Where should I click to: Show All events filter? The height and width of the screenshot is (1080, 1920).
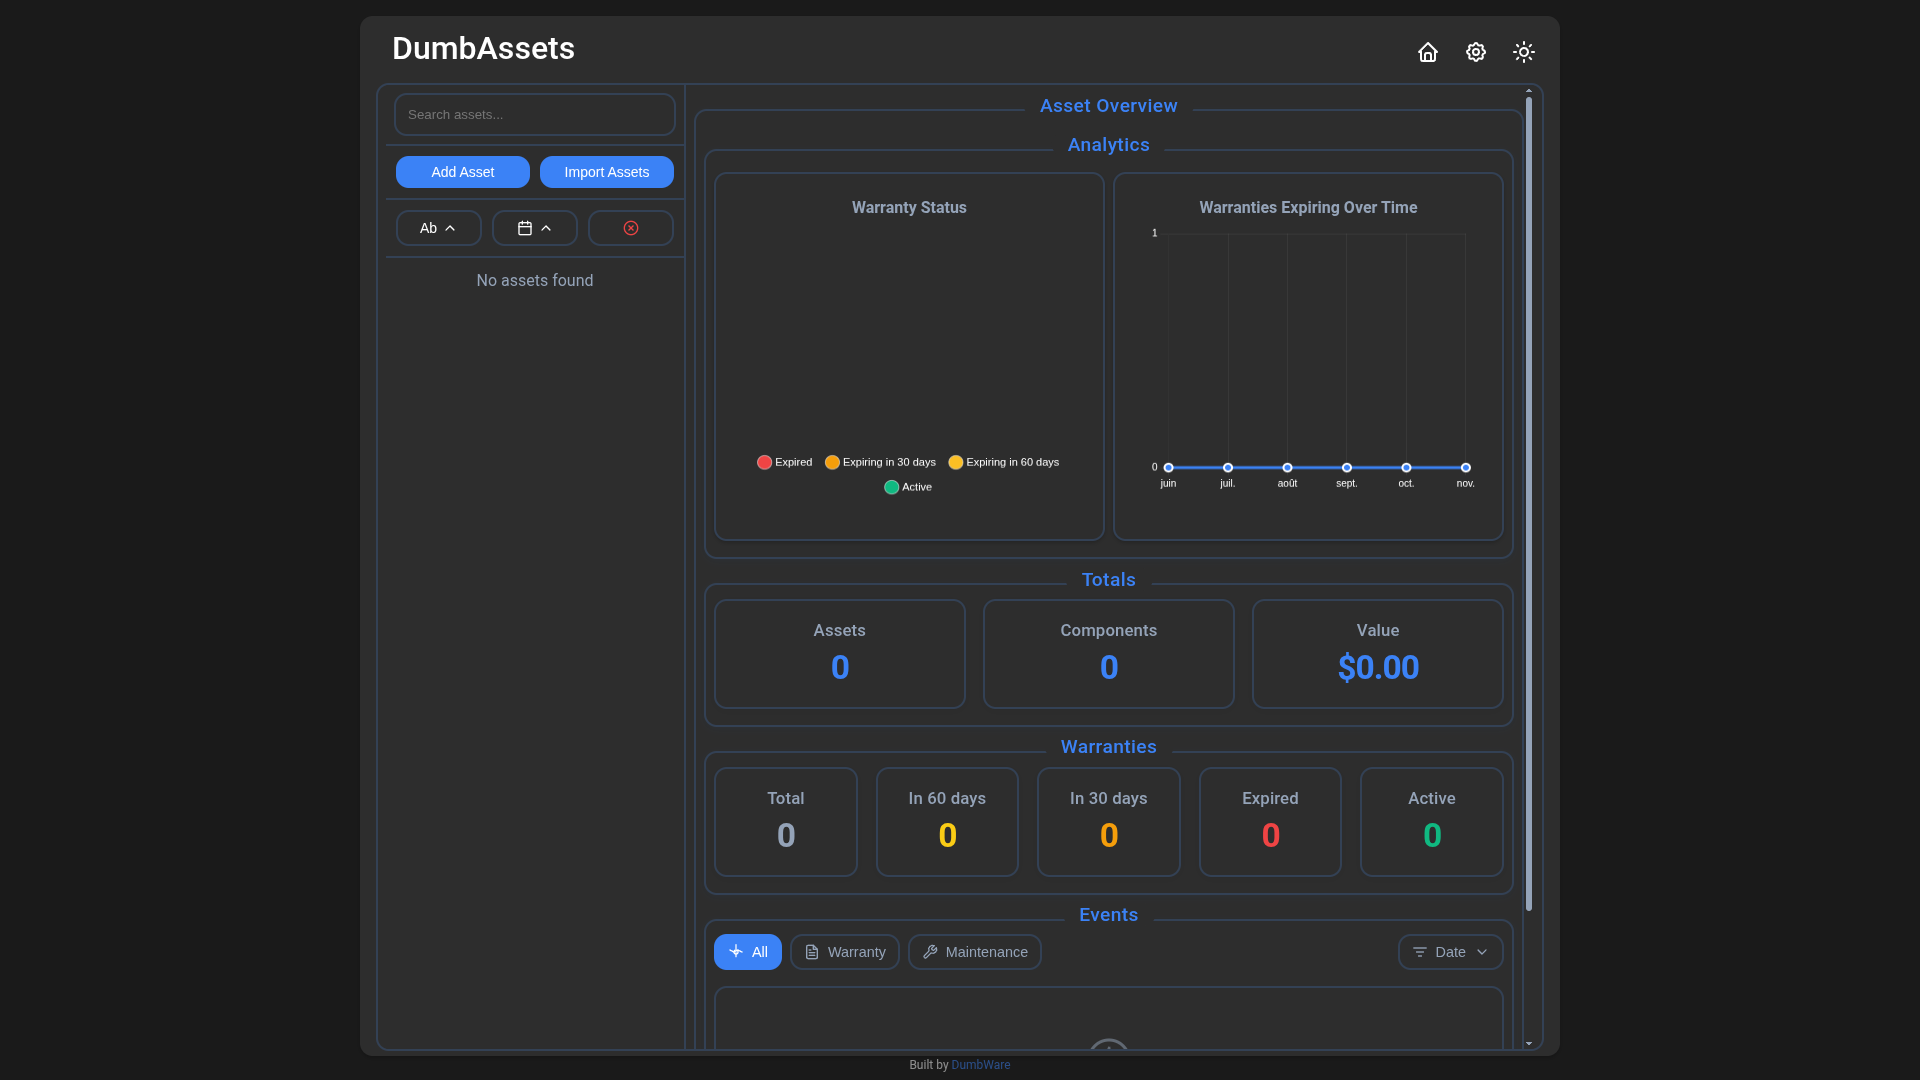pyautogui.click(x=748, y=952)
